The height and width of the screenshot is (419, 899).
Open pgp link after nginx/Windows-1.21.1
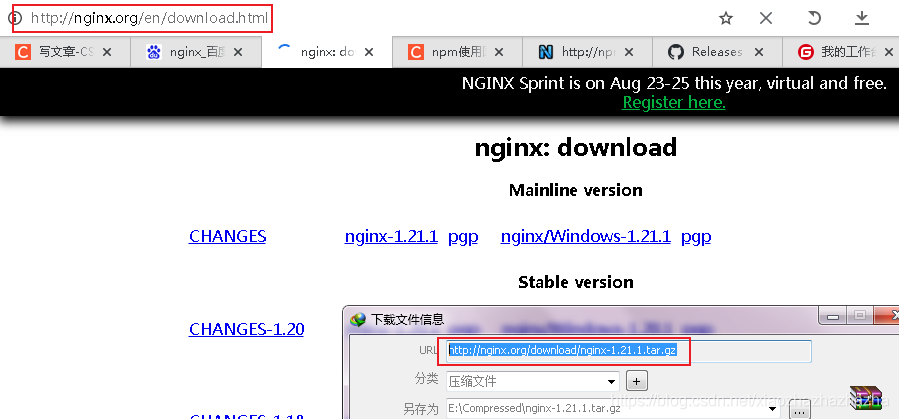tap(696, 237)
